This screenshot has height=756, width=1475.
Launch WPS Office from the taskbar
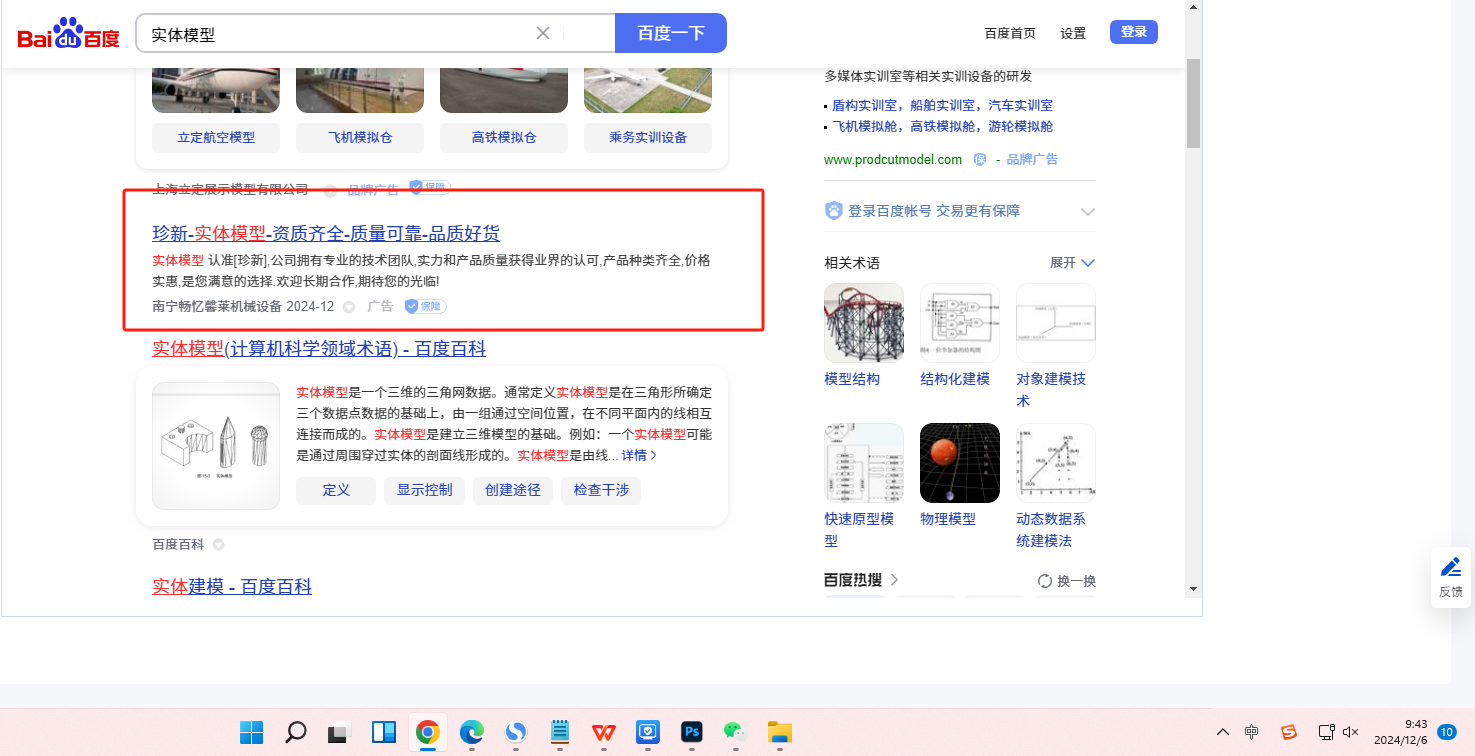tap(603, 732)
